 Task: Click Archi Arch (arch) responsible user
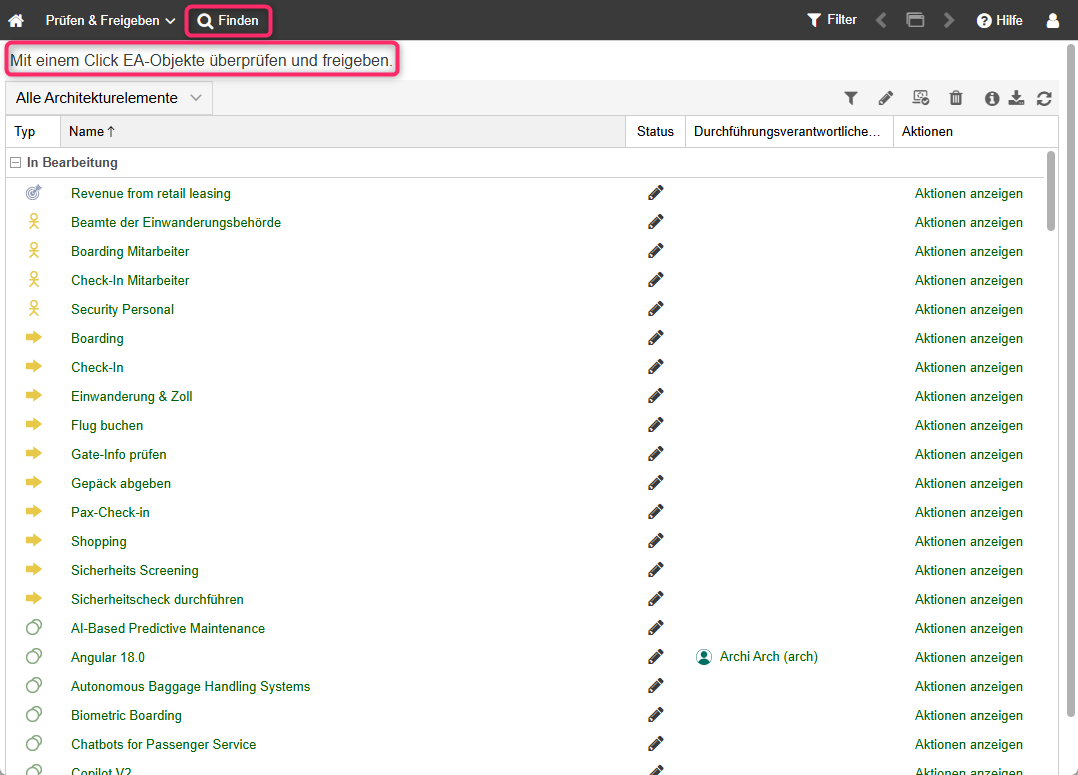[x=768, y=657]
